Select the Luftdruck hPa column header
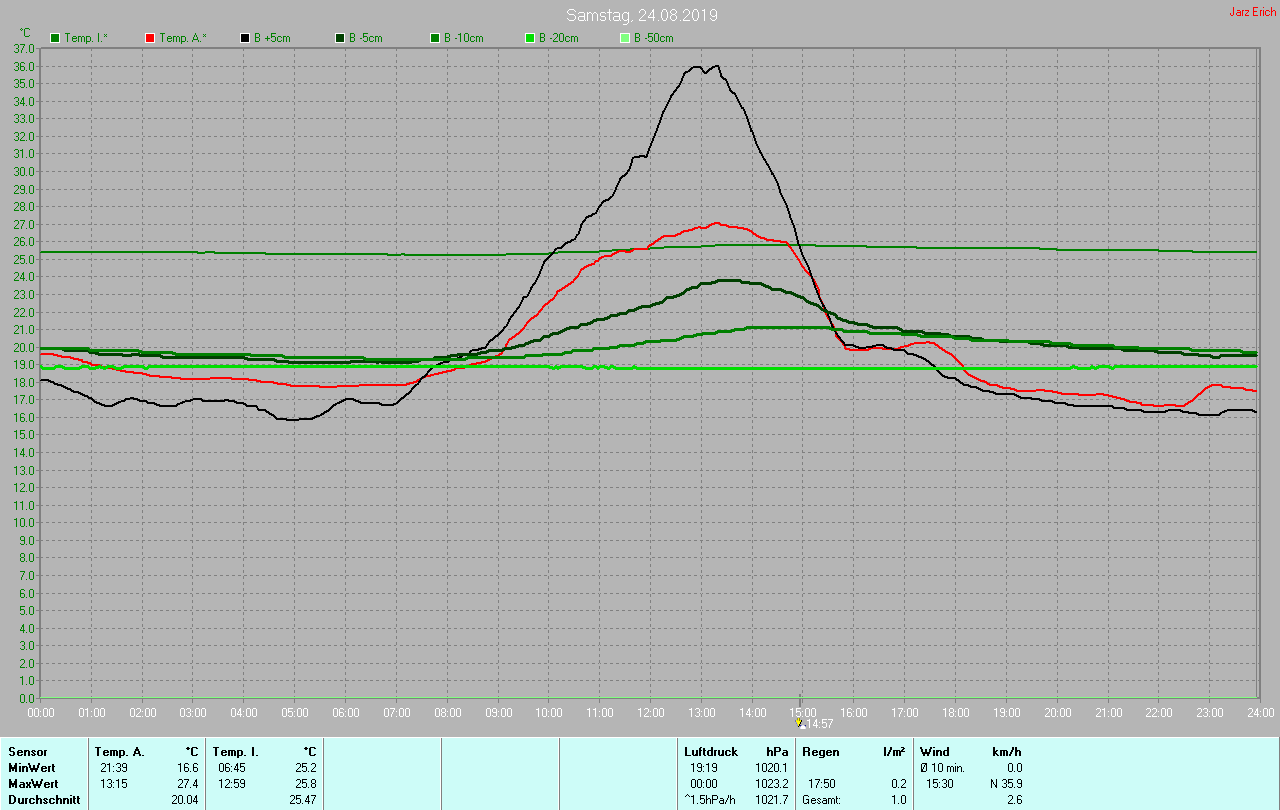This screenshot has width=1280, height=810. coord(736,751)
